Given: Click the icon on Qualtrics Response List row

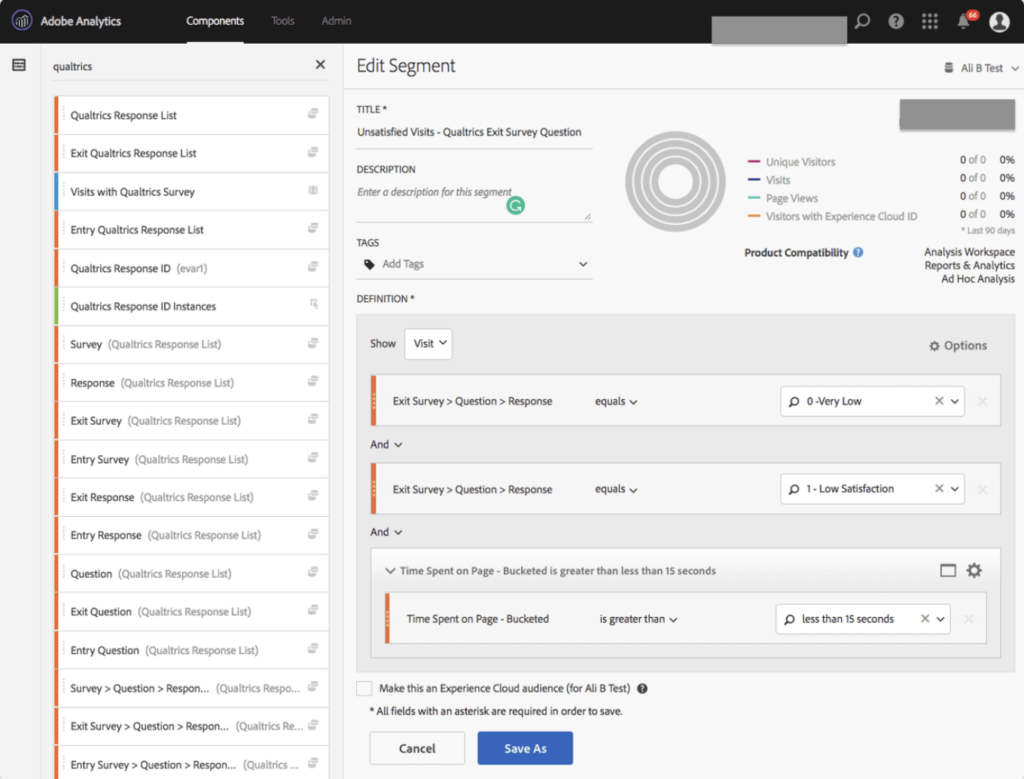Looking at the screenshot, I should [x=313, y=114].
